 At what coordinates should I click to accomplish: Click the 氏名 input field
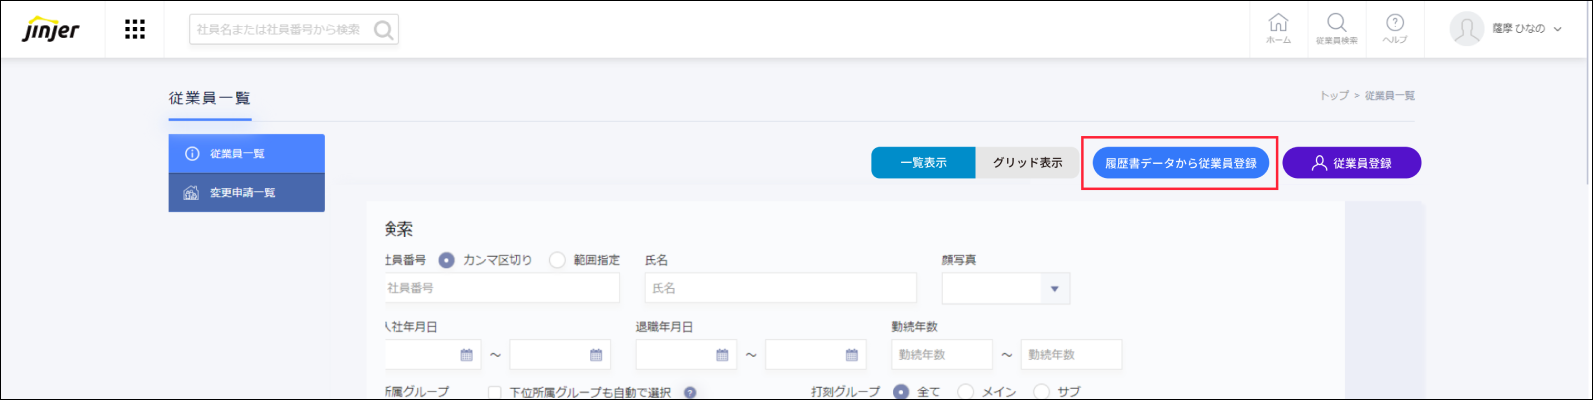pos(780,288)
